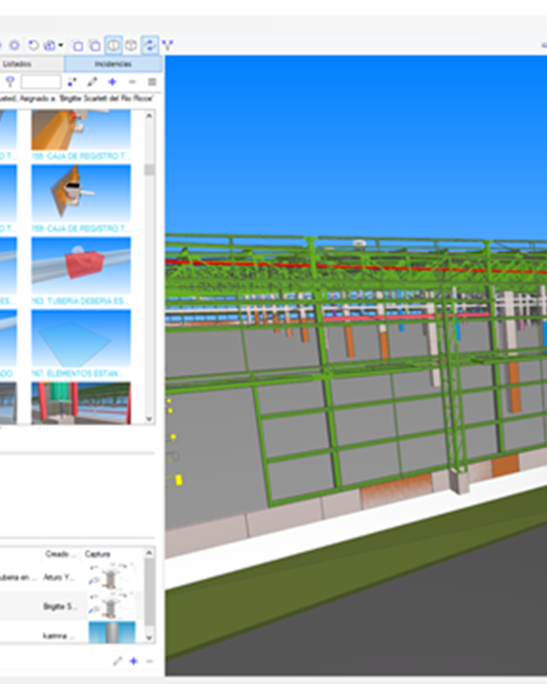Click the gear settings icon in top toolbar
This screenshot has width=547, height=684.
(14, 45)
